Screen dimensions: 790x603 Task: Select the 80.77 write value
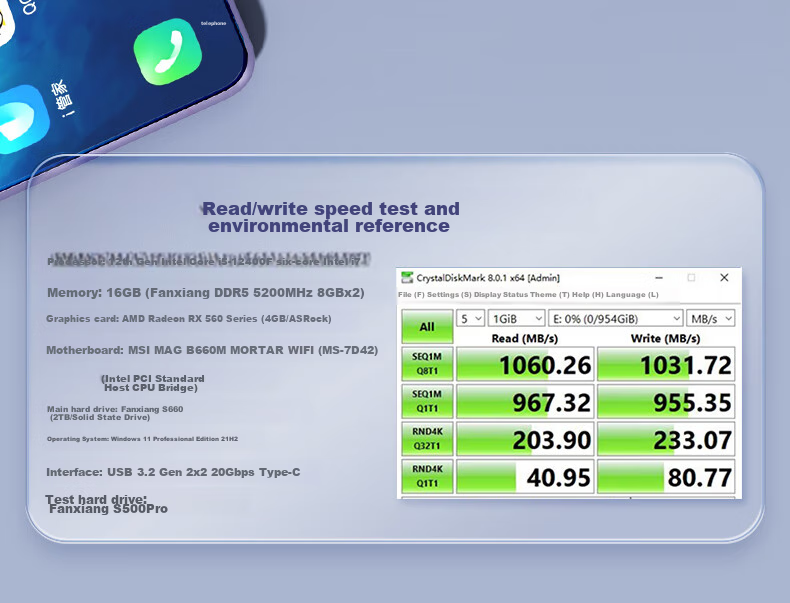click(666, 477)
